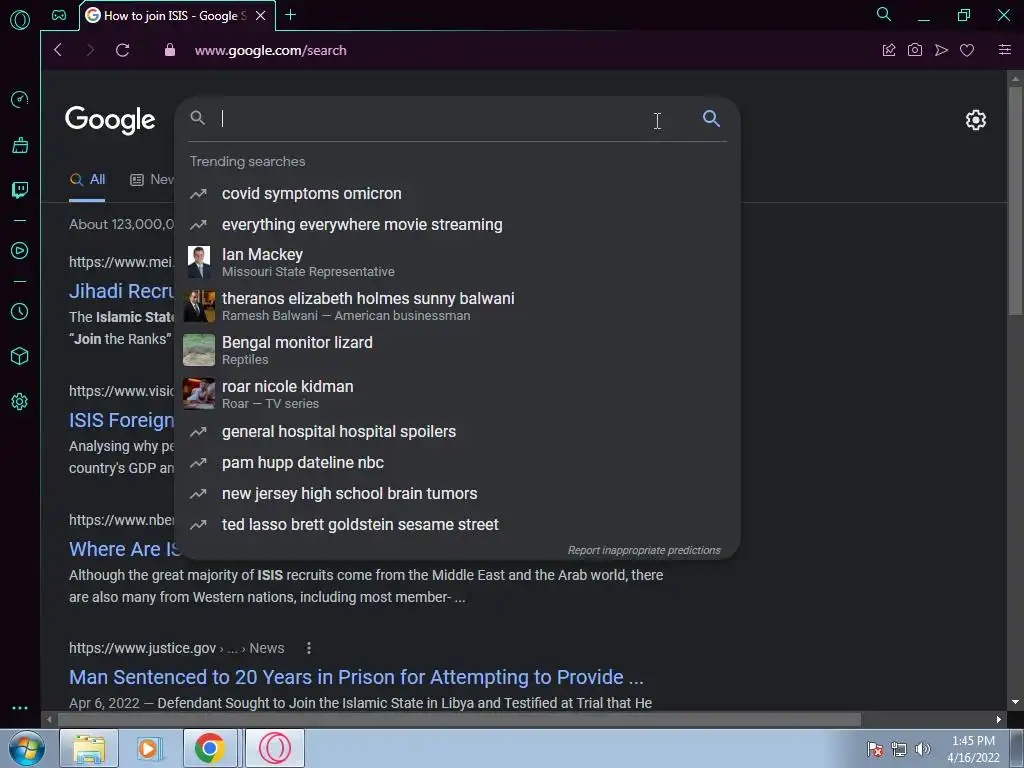Choose 'new jersey high school brain tumors'
The width and height of the screenshot is (1024, 768).
click(x=457, y=494)
